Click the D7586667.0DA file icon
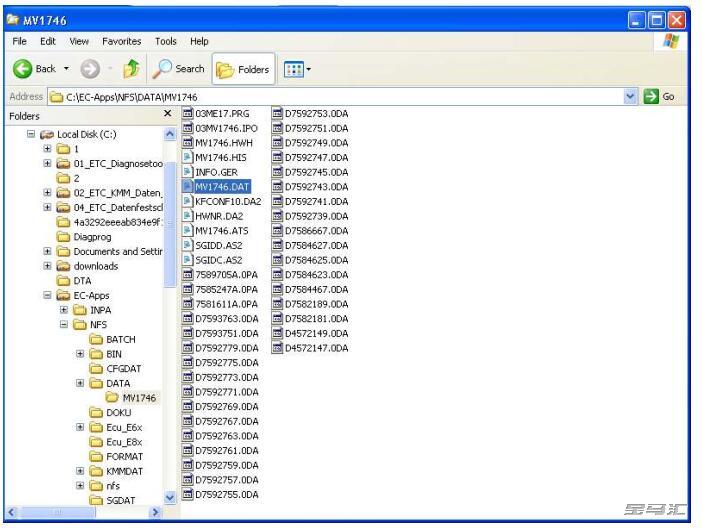This screenshot has height=532, width=702. pyautogui.click(x=278, y=231)
